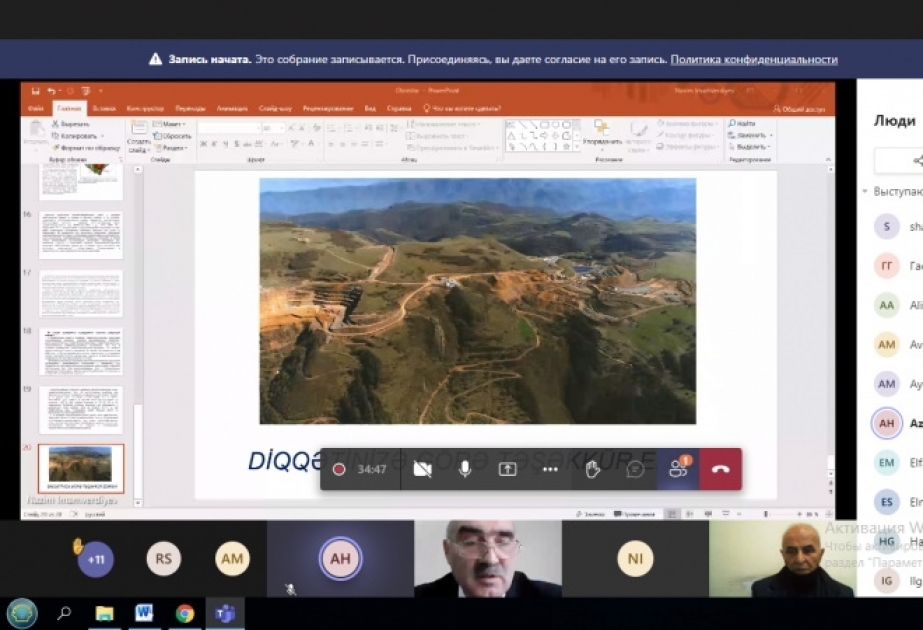Click the Копировать button
The width and height of the screenshot is (923, 630).
78,136
